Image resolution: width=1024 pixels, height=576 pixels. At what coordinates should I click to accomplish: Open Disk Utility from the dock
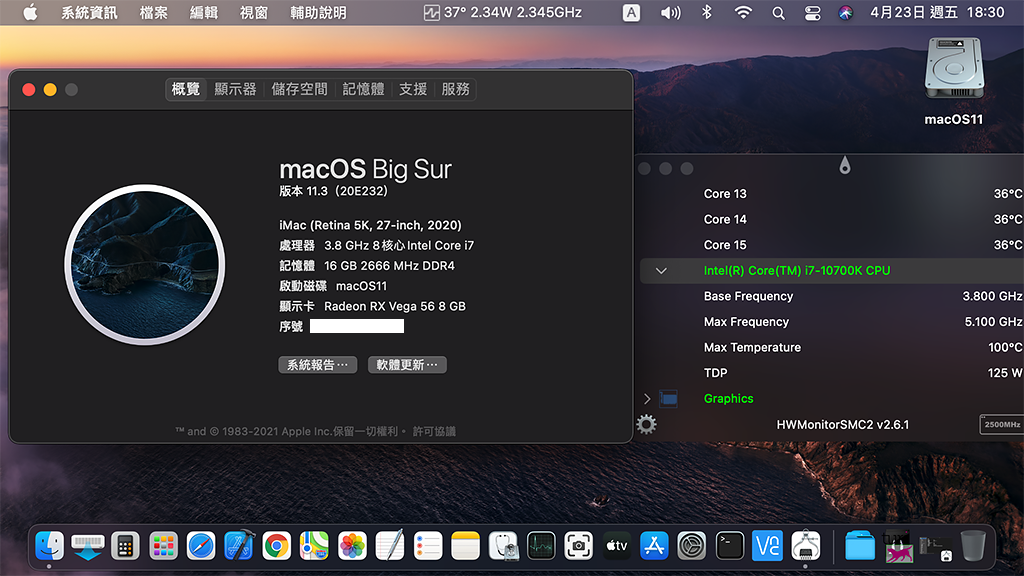tap(504, 545)
